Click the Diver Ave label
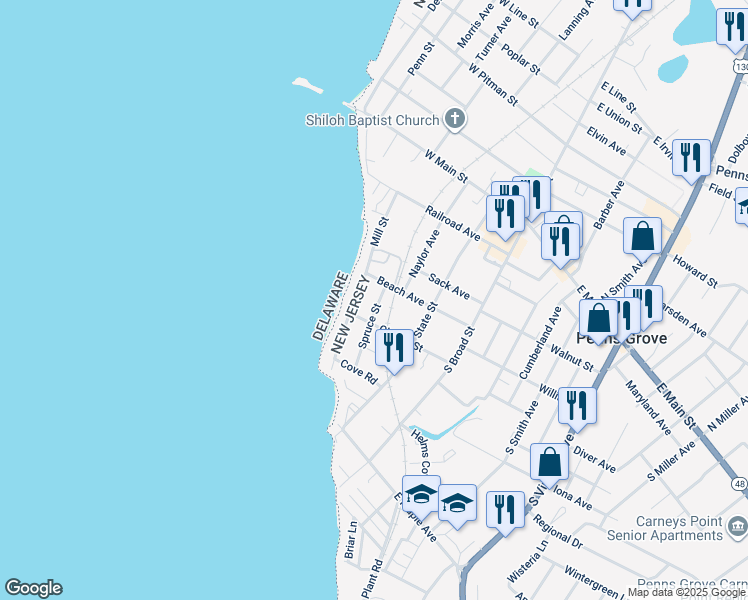The height and width of the screenshot is (600, 748). point(594,459)
